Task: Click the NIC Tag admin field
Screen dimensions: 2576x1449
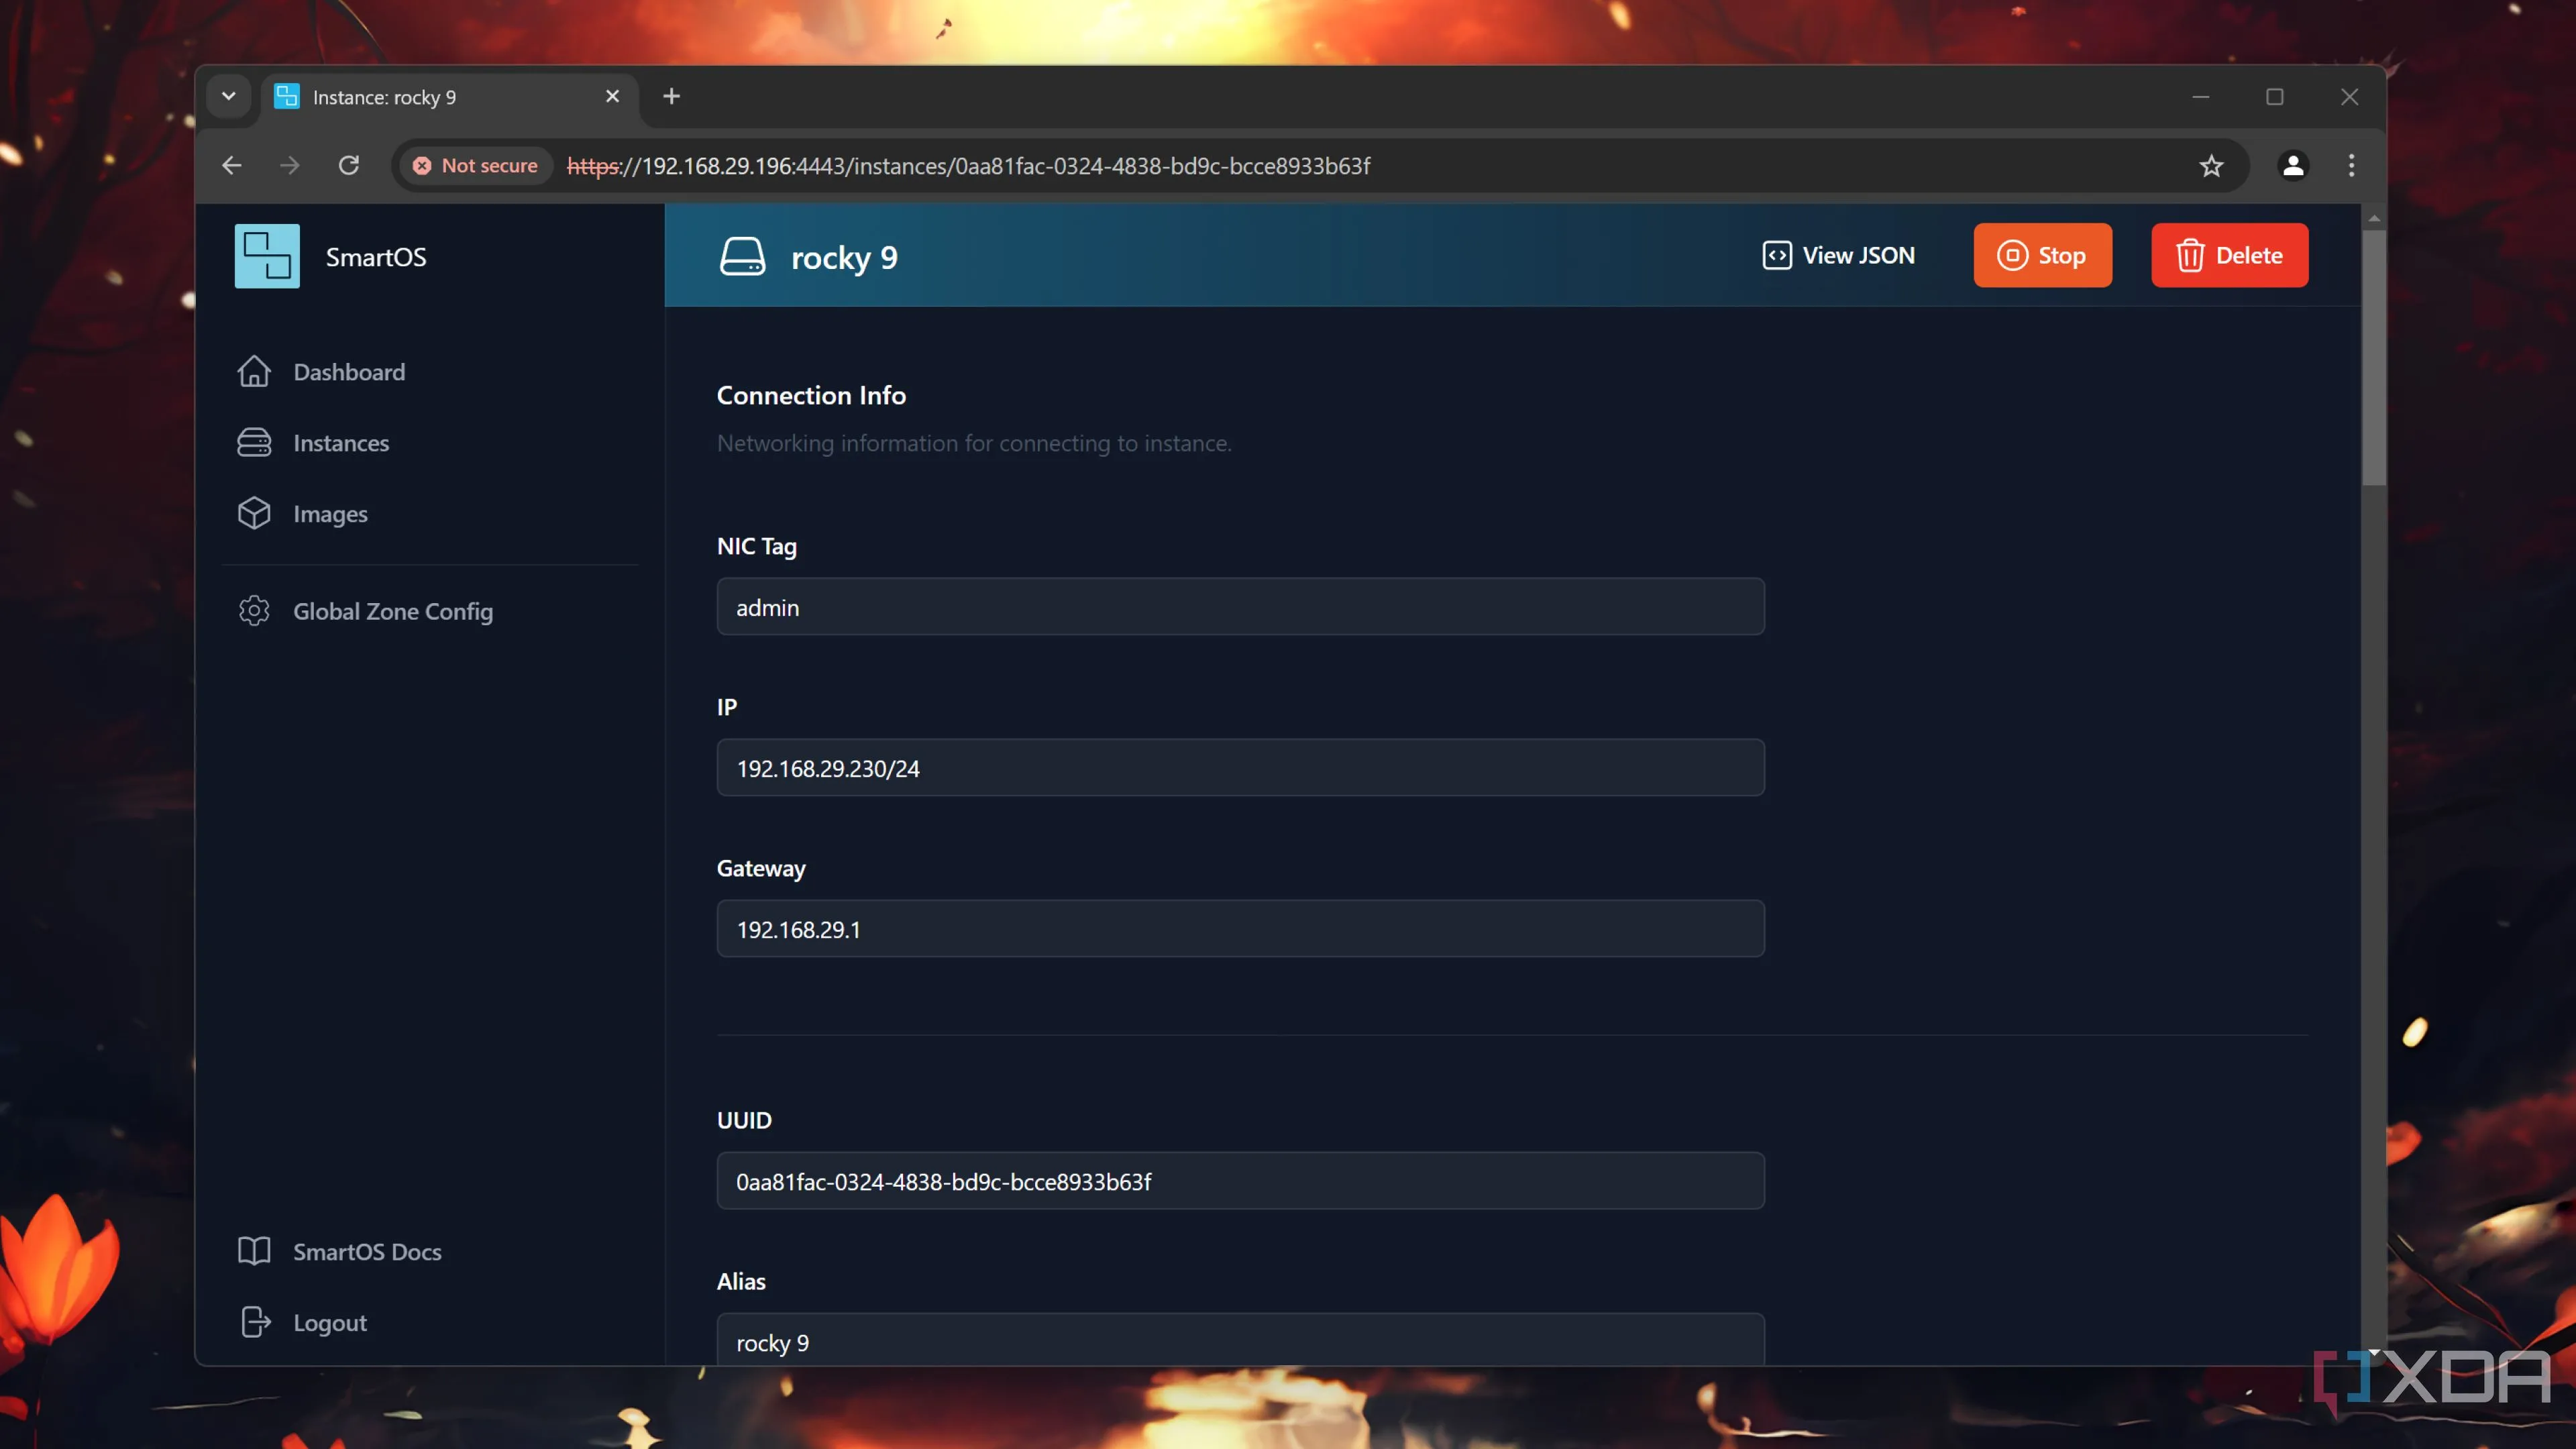Action: click(1240, 607)
